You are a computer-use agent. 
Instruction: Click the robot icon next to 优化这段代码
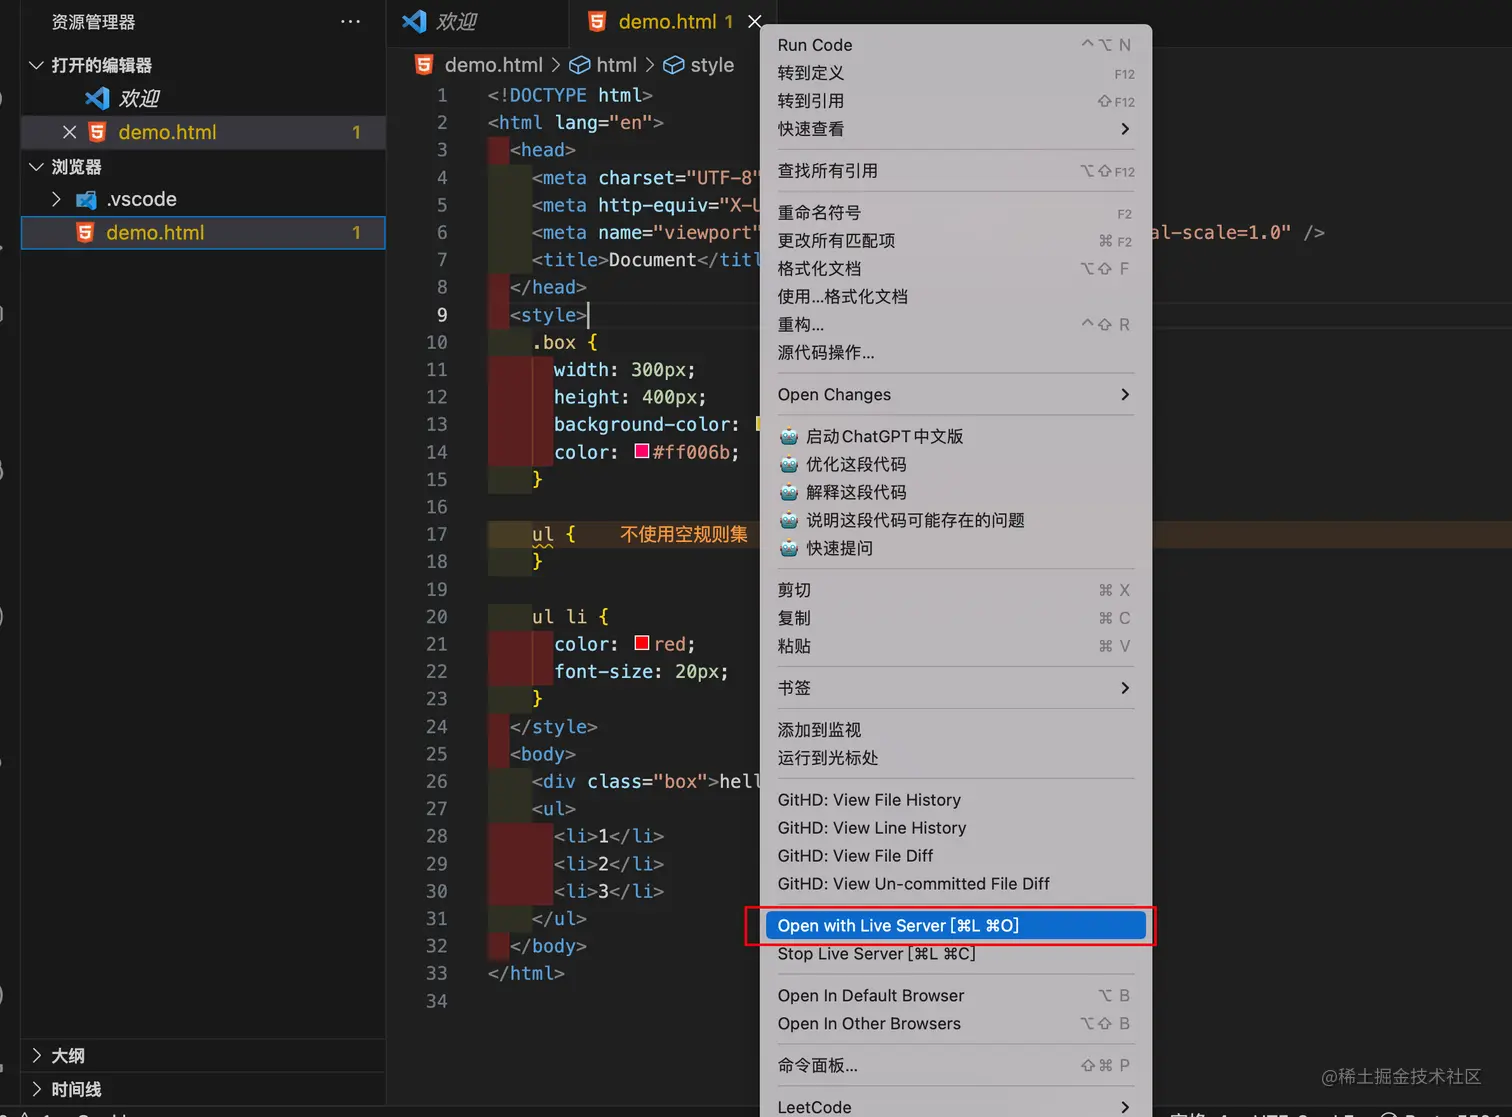click(789, 464)
